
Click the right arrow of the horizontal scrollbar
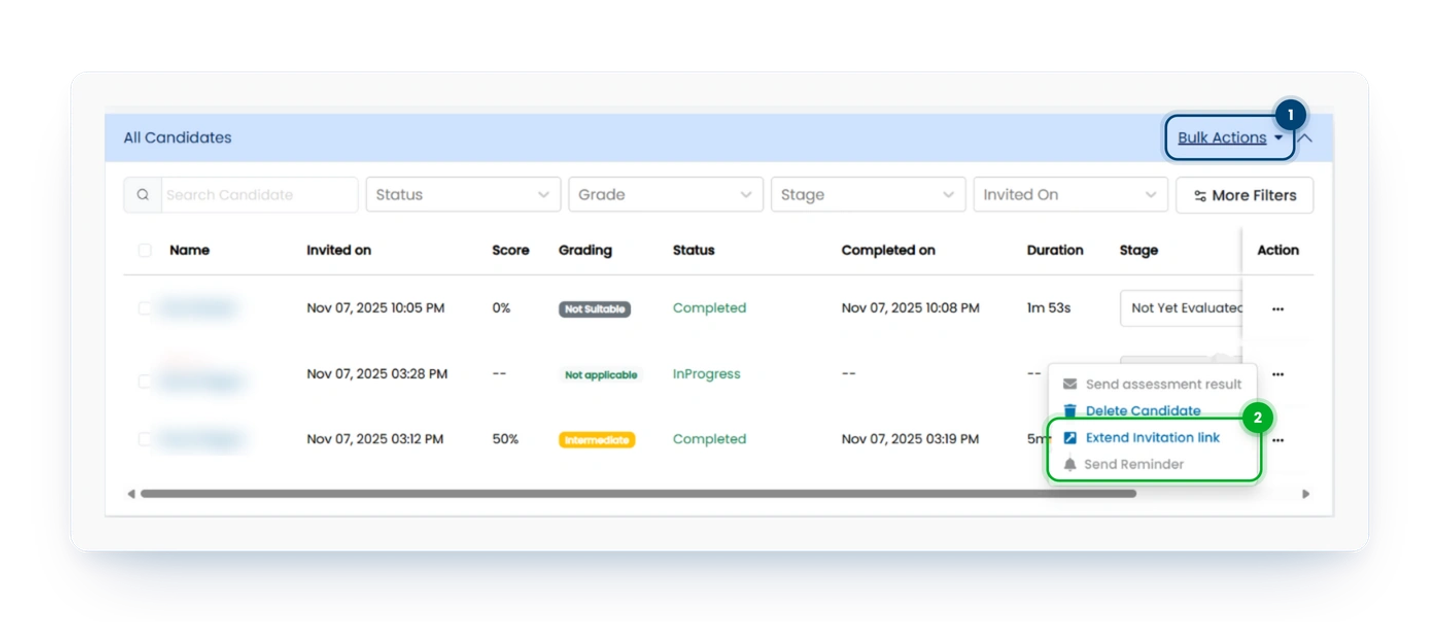click(x=1305, y=494)
